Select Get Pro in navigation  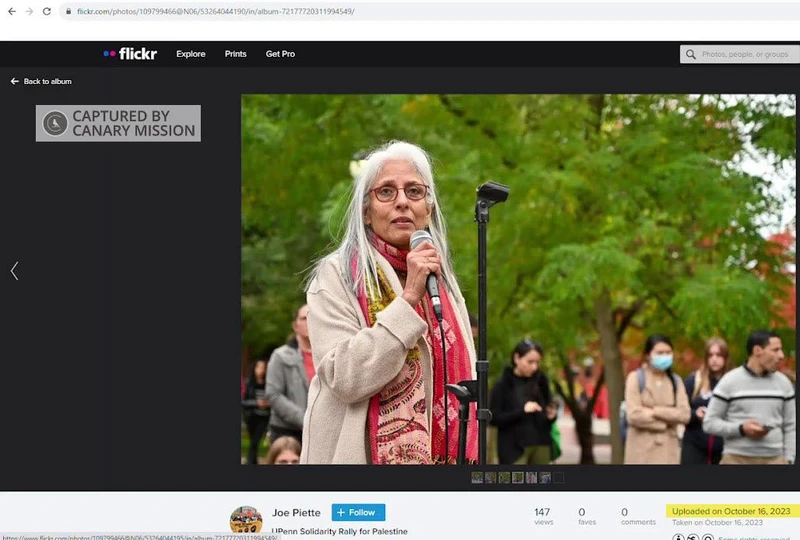280,54
